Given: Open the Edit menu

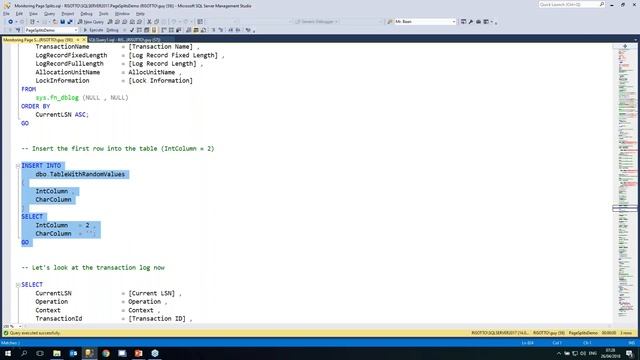Looking at the screenshot, I should point(19,13).
